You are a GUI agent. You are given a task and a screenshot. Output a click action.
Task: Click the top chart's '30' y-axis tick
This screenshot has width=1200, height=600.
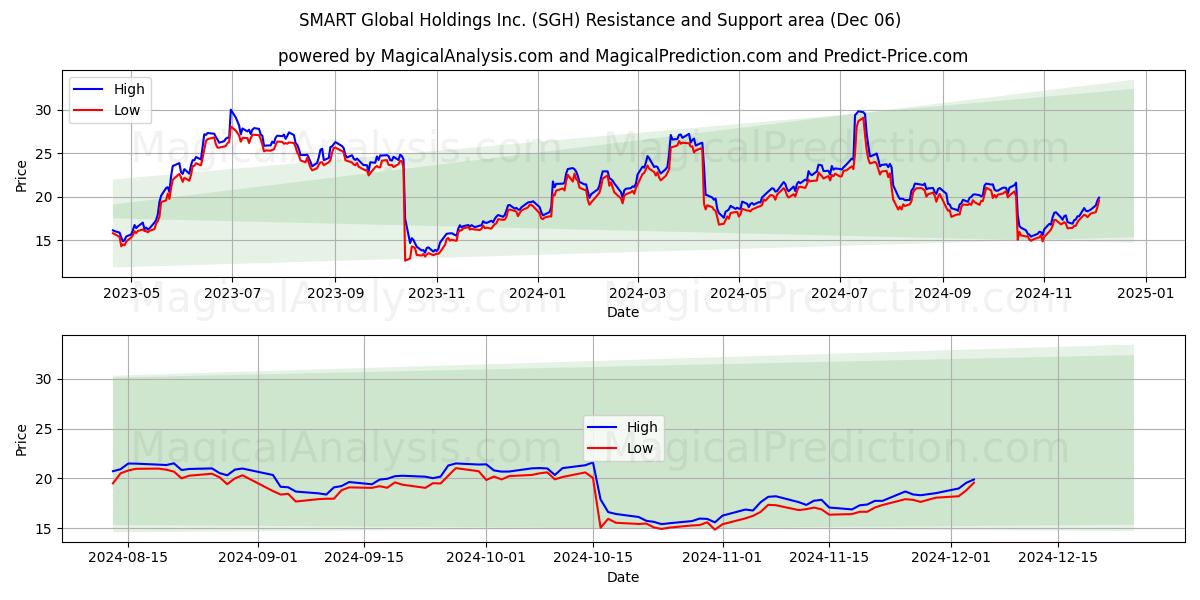click(x=46, y=110)
